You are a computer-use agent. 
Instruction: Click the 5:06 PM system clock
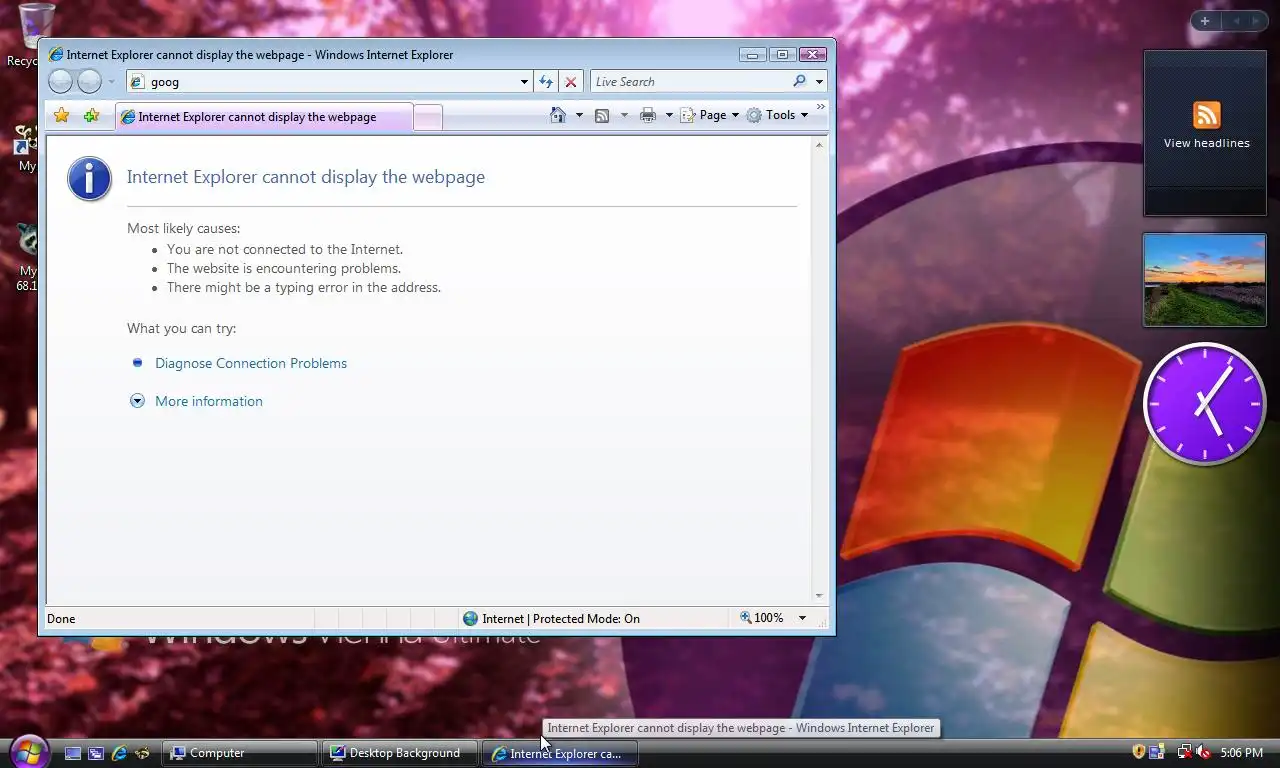1242,753
